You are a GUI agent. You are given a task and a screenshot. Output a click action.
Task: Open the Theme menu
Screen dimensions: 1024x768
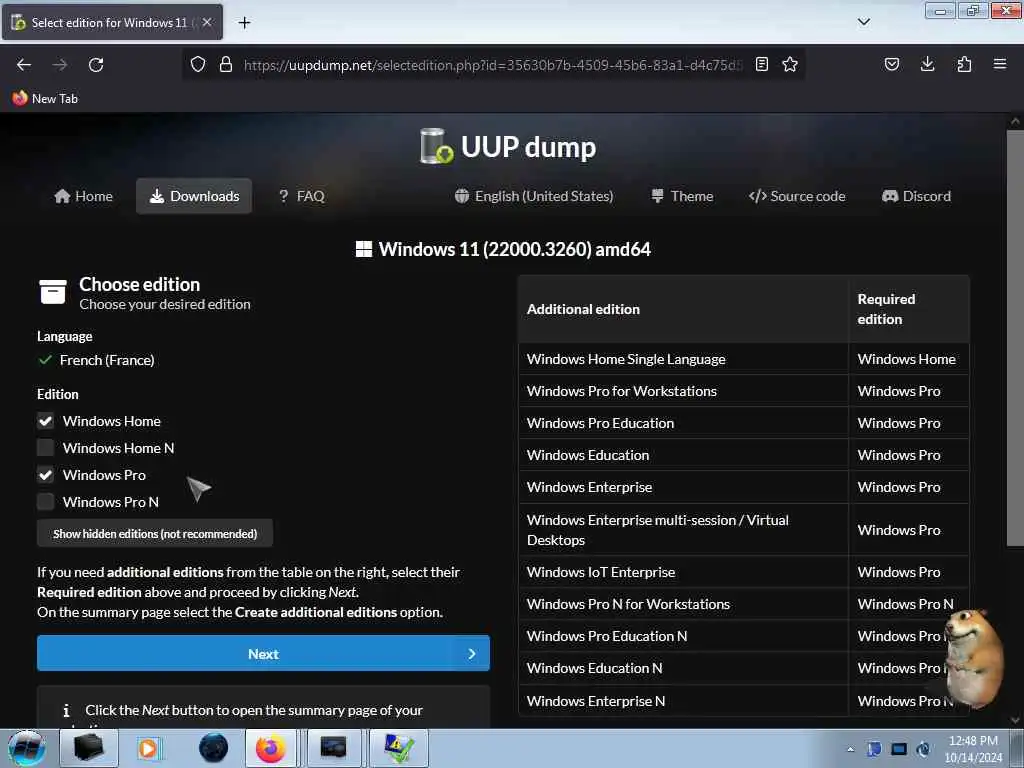682,196
